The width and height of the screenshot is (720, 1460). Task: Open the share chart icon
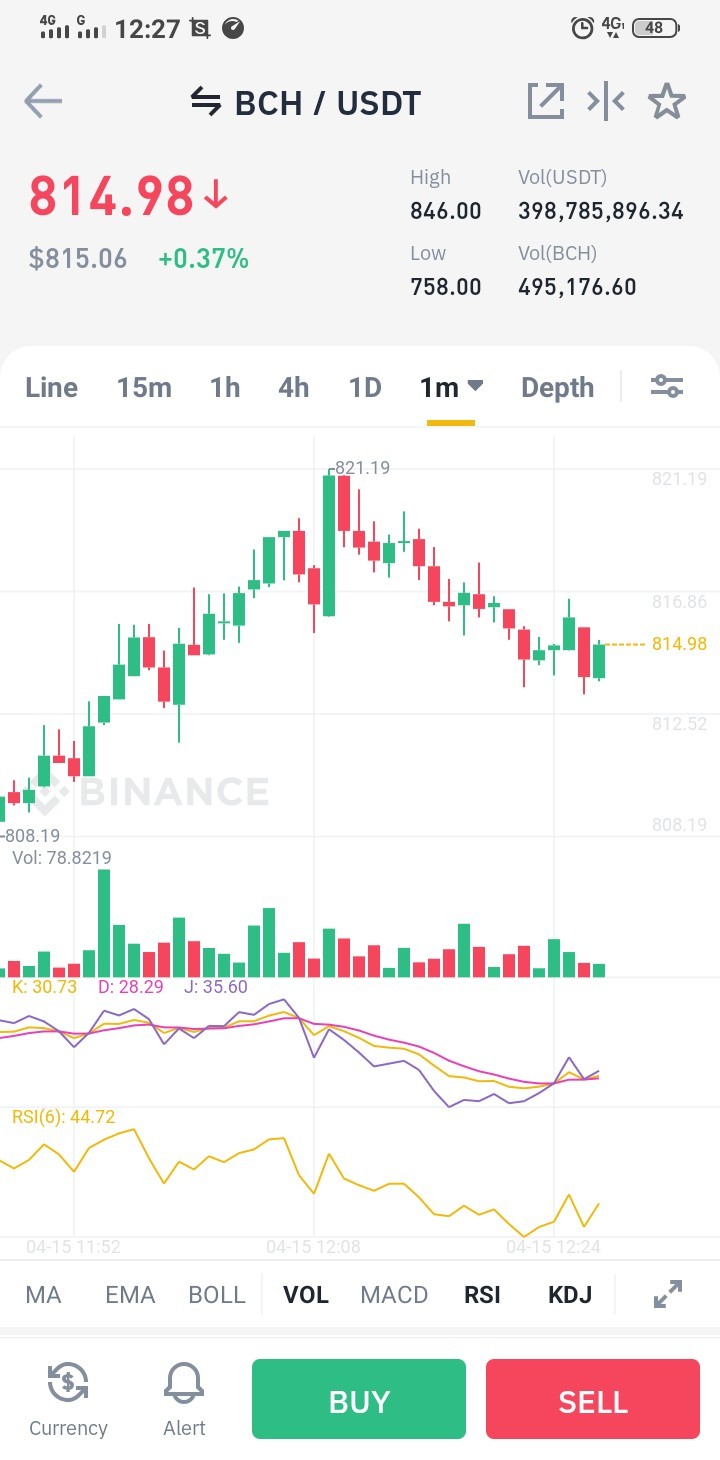click(545, 101)
